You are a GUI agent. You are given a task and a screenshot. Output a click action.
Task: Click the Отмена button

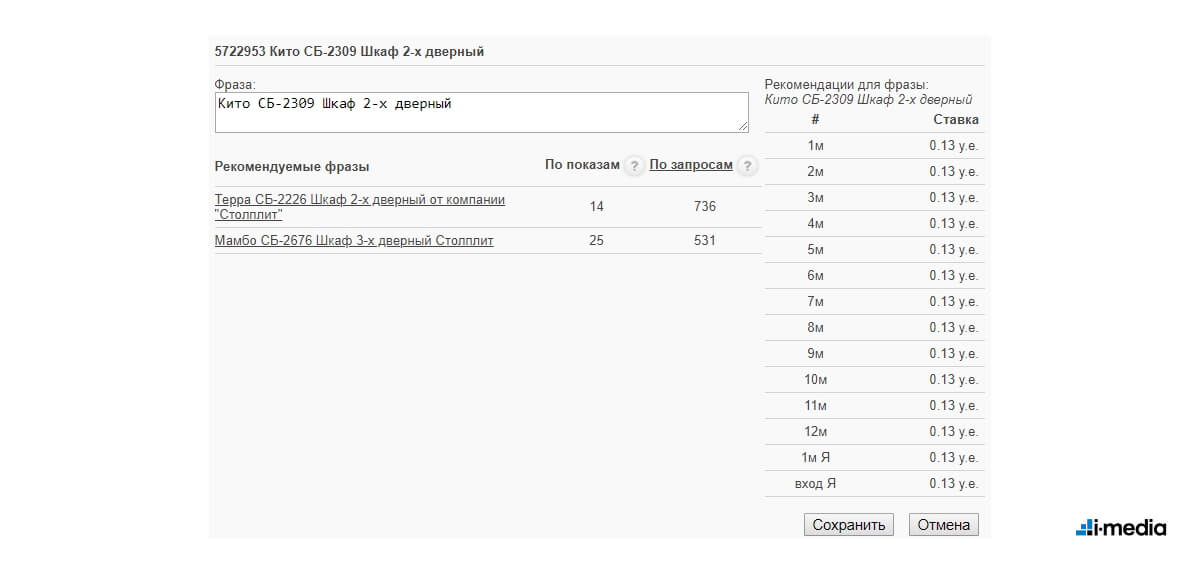click(944, 525)
